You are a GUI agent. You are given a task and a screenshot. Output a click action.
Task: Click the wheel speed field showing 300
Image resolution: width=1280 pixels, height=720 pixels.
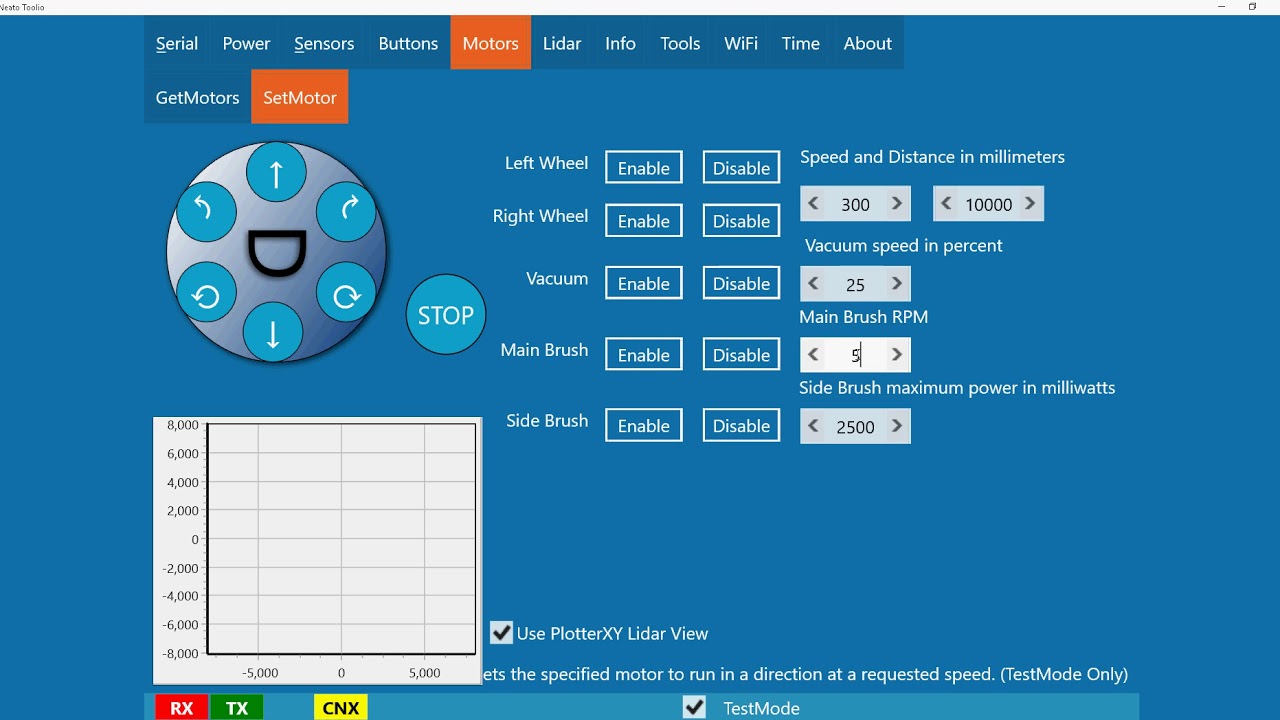855,204
